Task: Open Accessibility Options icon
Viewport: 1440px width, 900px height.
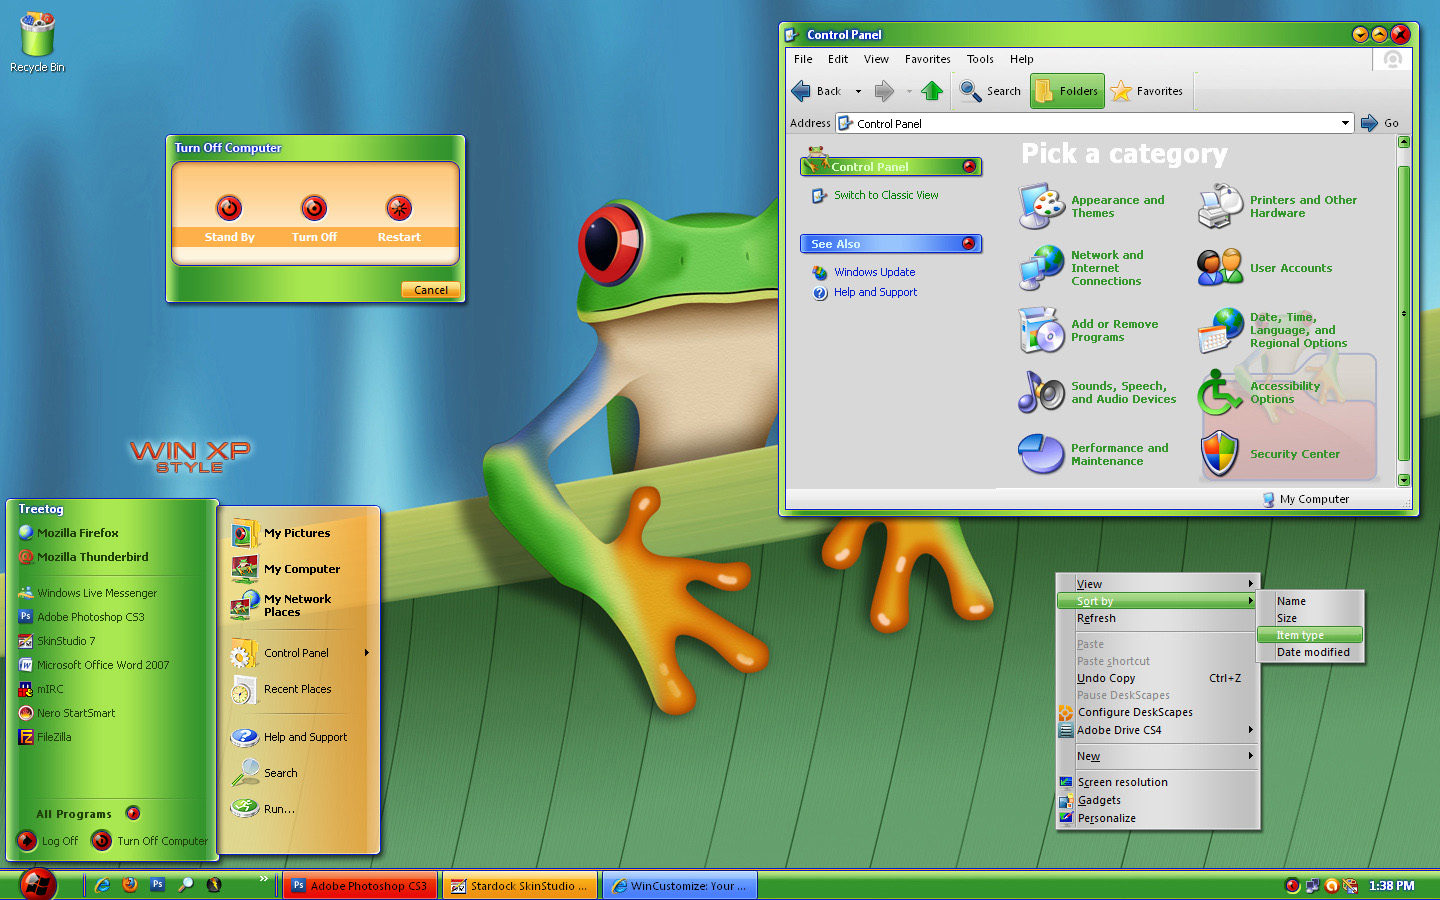Action: [1220, 392]
